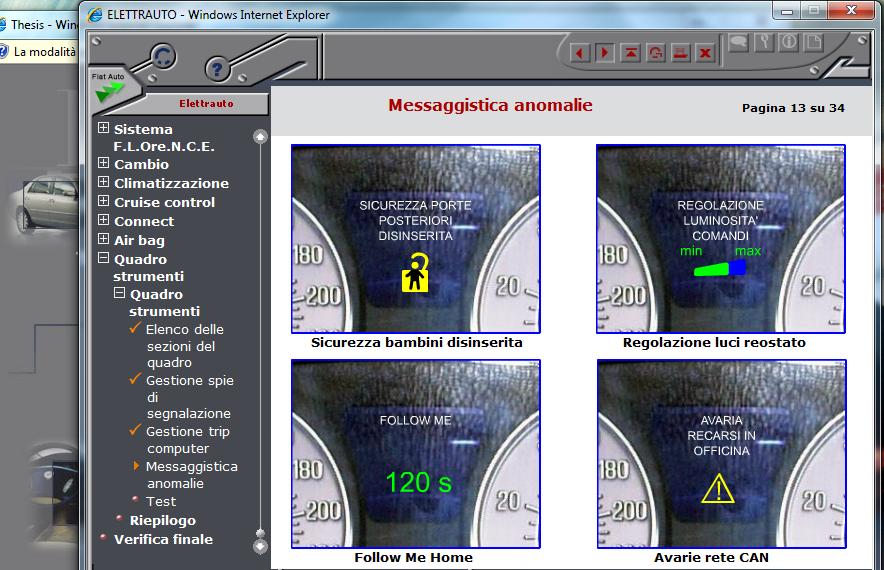The image size is (884, 570).
Task: Open Gestione spie di segnalazione
Action: coord(189,397)
